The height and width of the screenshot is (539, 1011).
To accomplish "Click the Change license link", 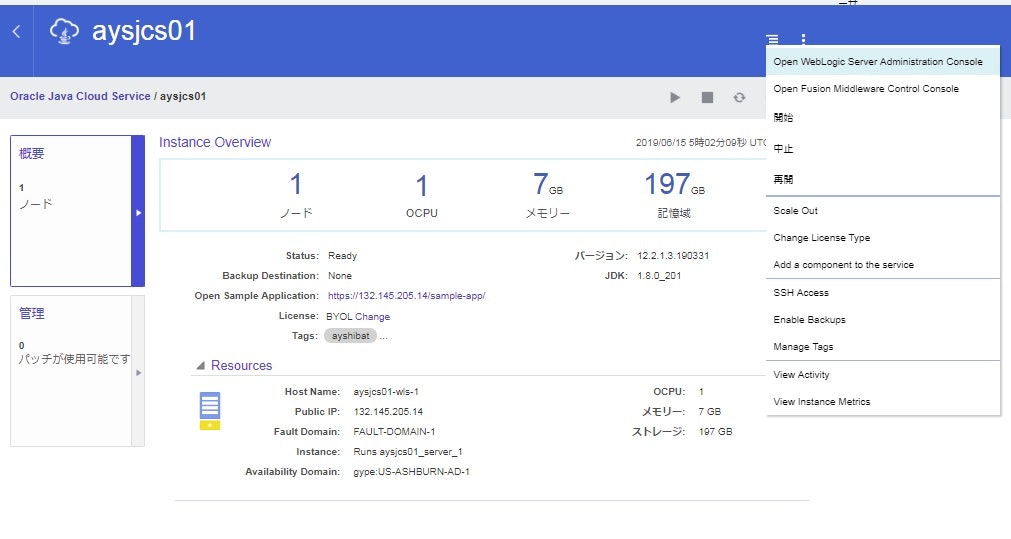I will [373, 317].
